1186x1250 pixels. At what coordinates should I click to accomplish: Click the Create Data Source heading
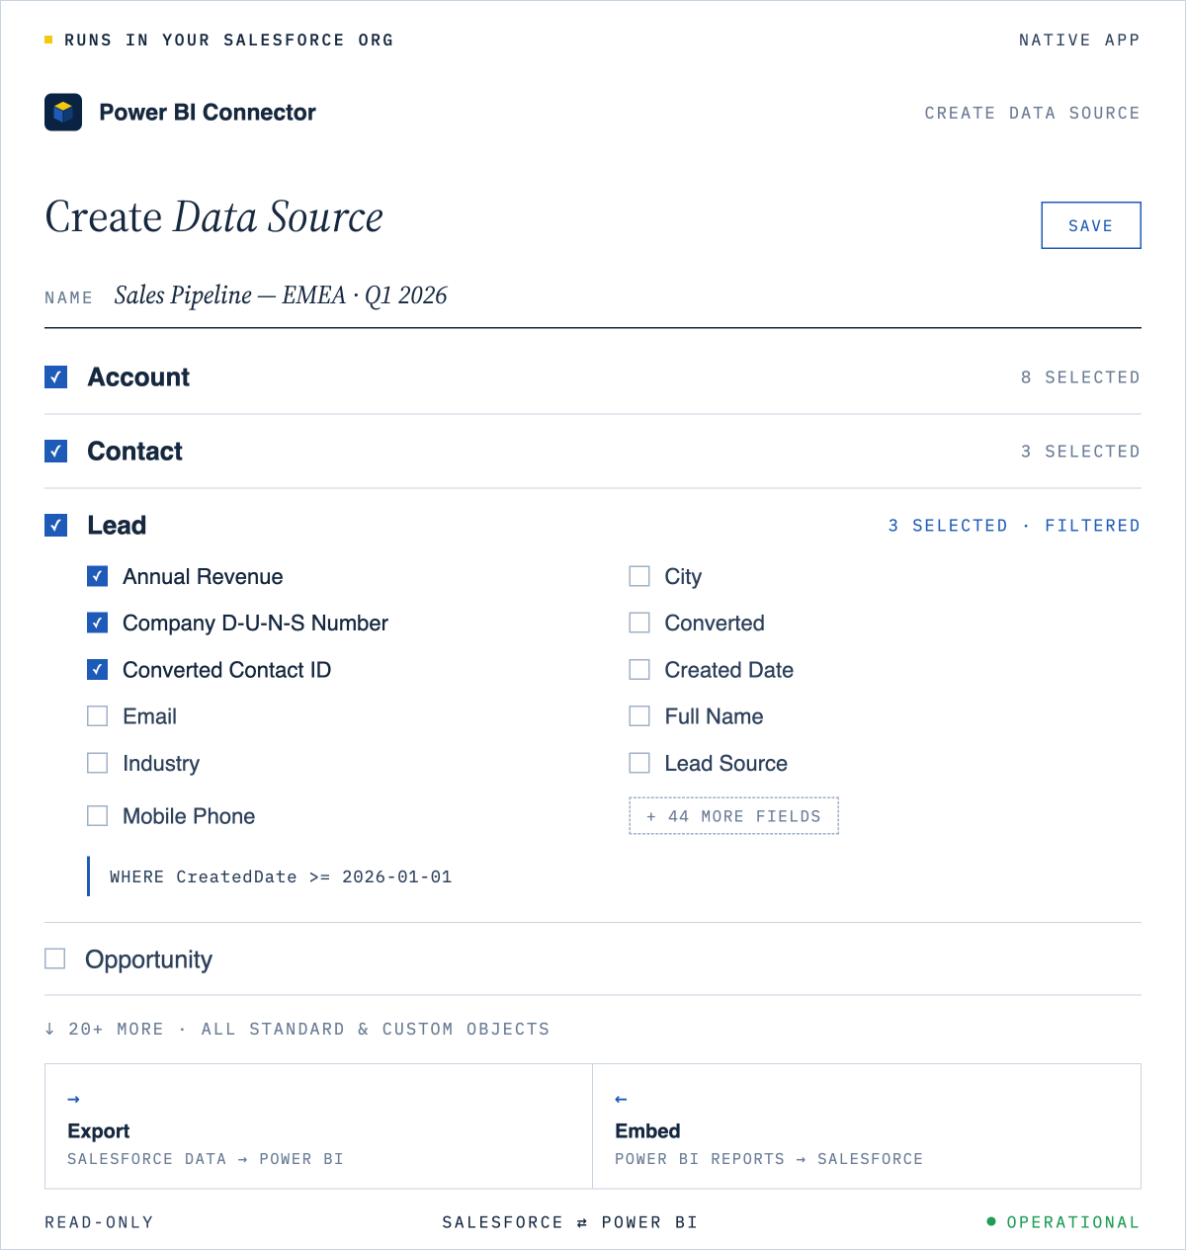coord(214,217)
